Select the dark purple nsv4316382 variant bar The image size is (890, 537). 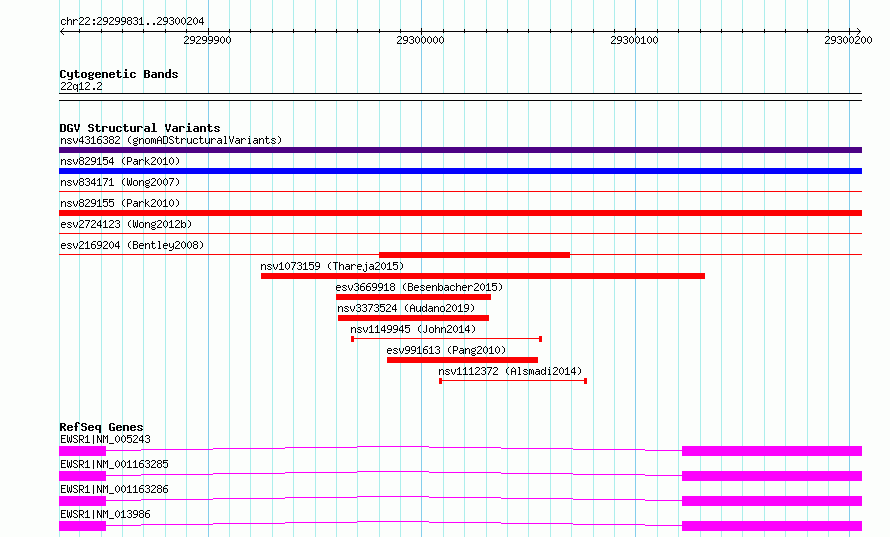pos(460,150)
